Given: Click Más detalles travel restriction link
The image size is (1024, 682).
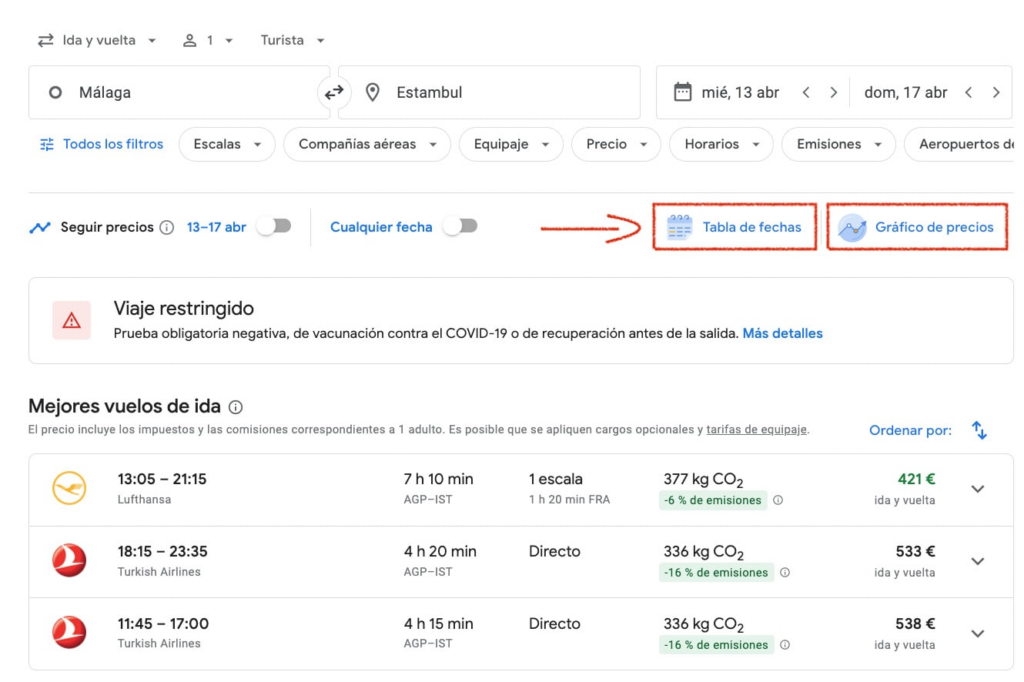Looking at the screenshot, I should point(782,334).
